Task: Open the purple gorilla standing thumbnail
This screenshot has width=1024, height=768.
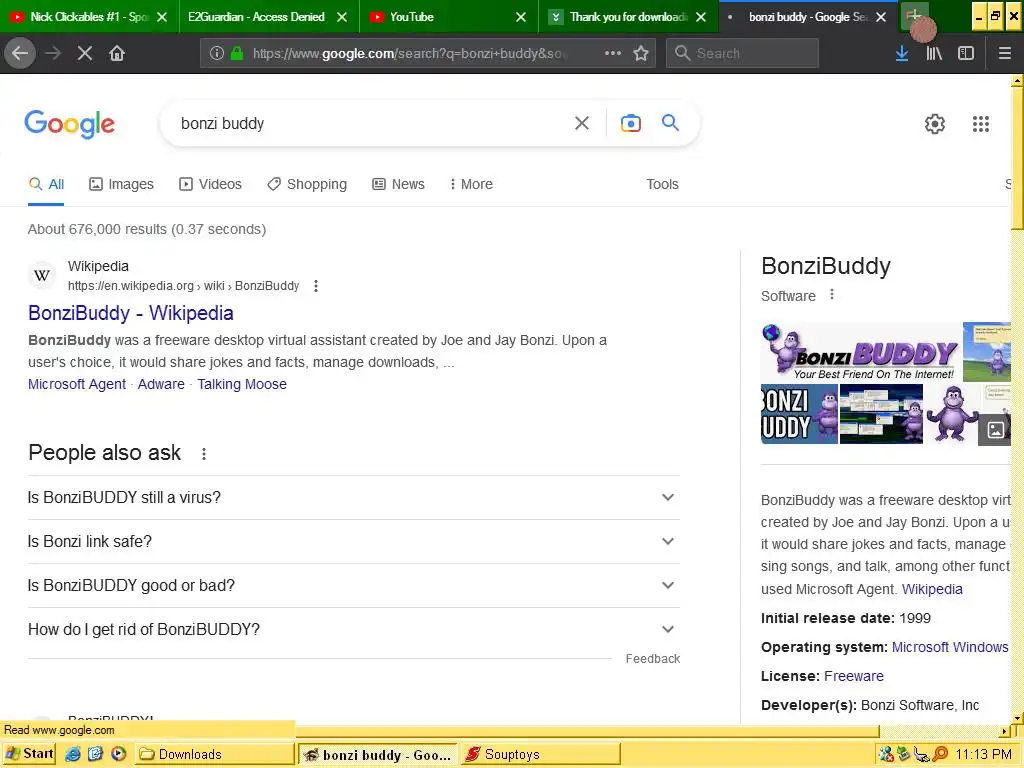Action: [x=952, y=414]
